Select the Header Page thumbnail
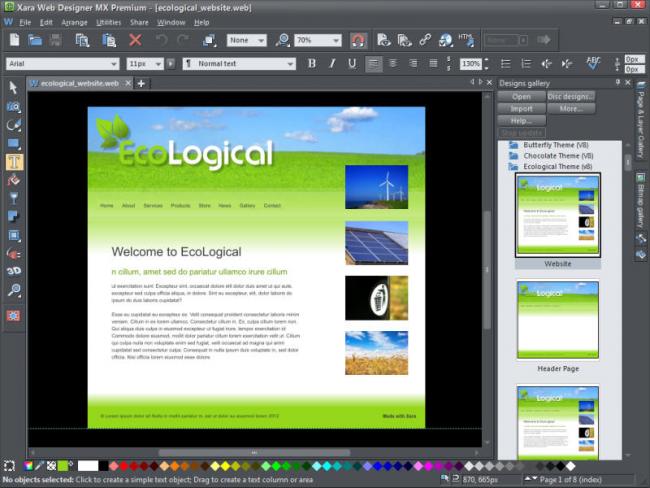 point(558,320)
